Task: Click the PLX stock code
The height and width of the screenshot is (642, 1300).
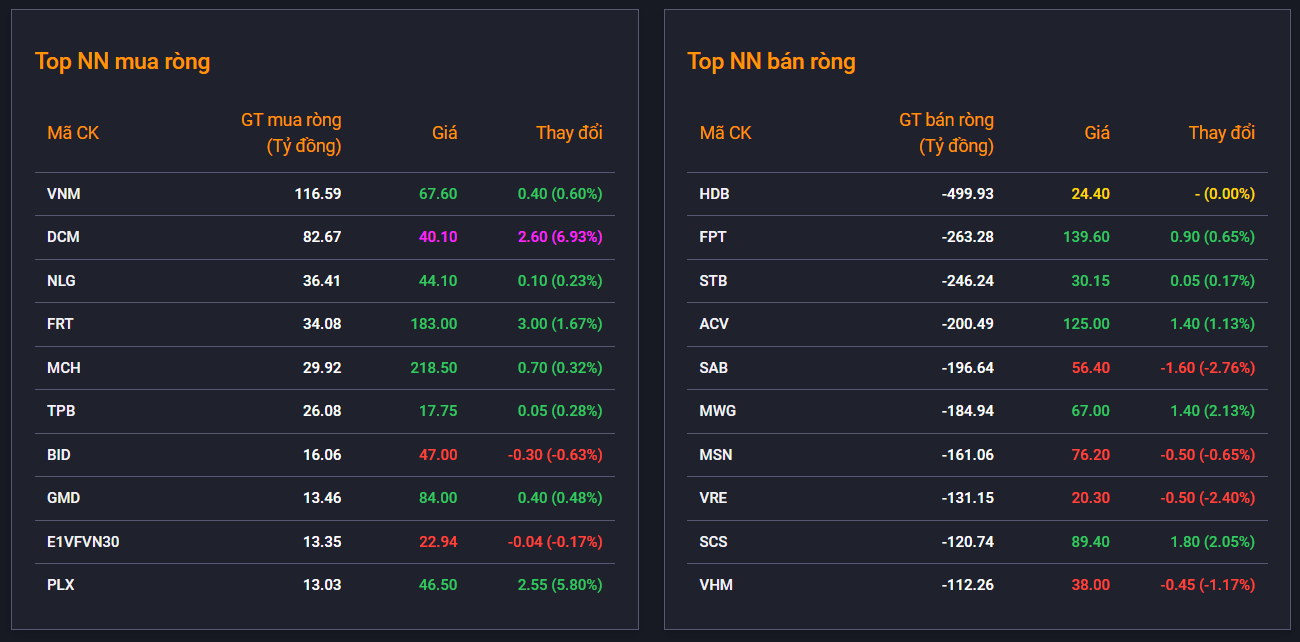Action: [x=60, y=585]
